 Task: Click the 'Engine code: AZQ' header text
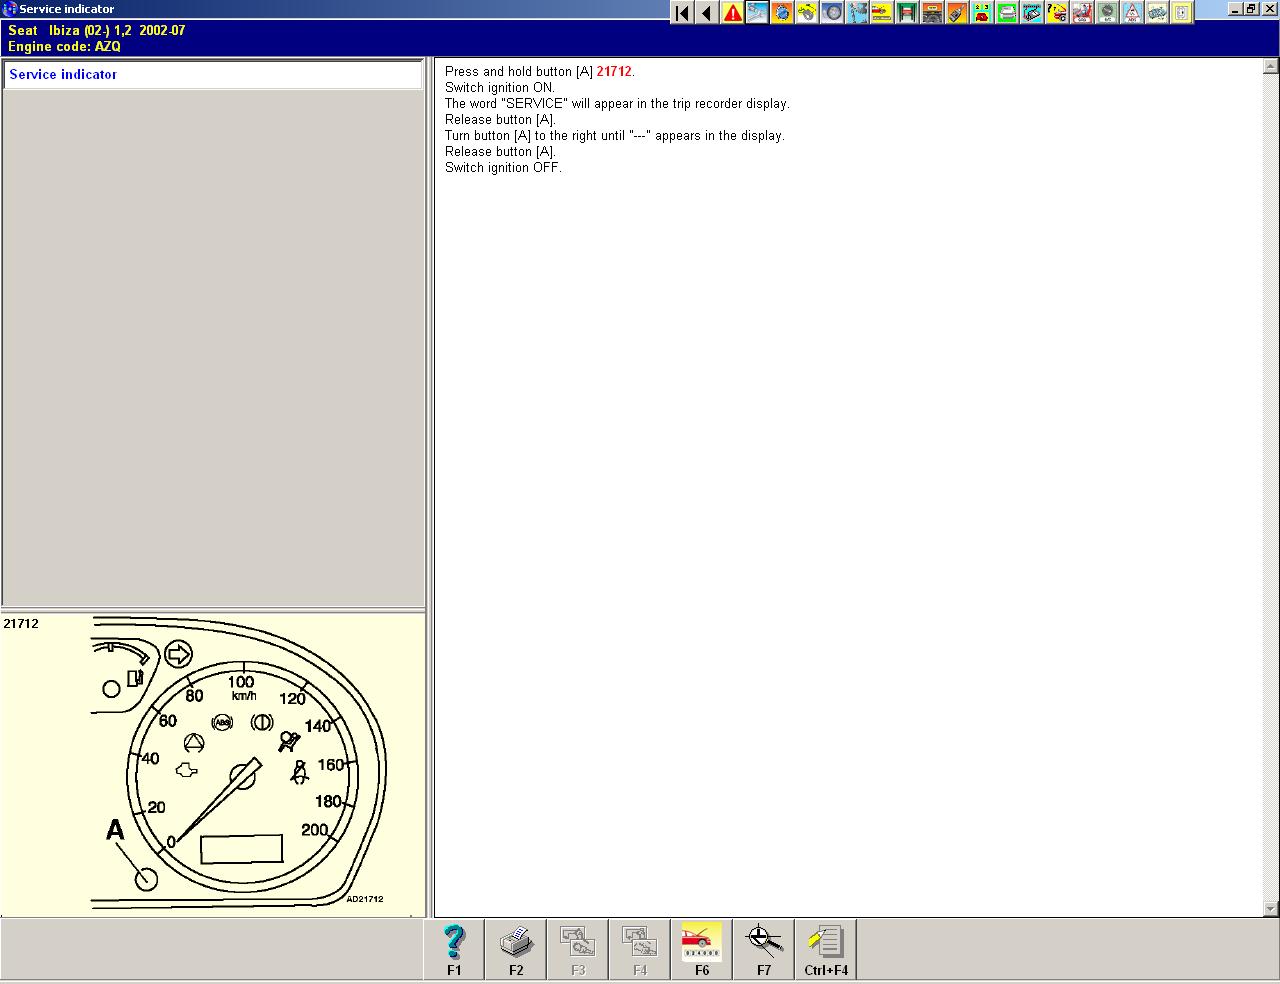pos(64,47)
